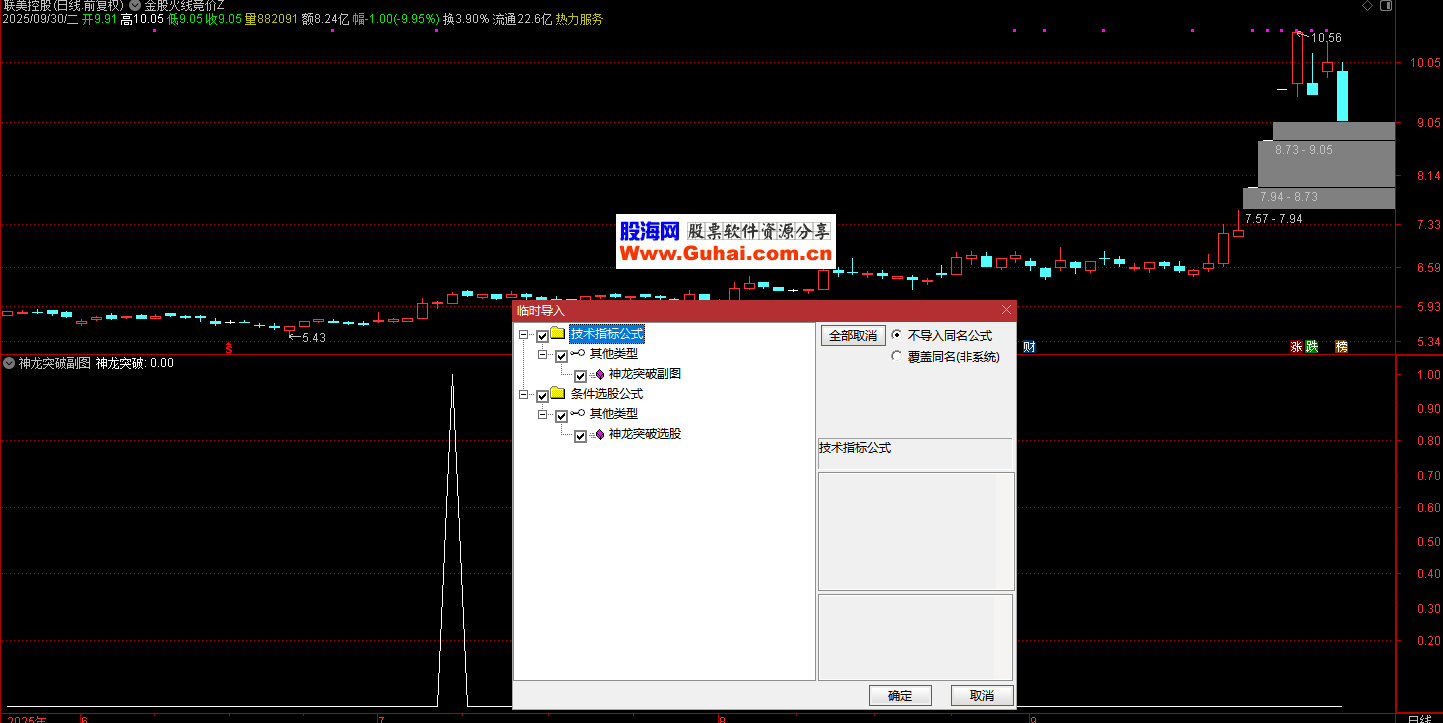Uncheck the 神龙突破副图 checkbox
The image size is (1443, 723).
(580, 376)
